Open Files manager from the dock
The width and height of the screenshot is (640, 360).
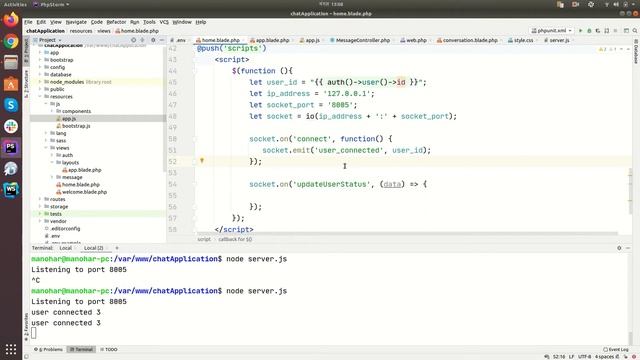click(11, 62)
